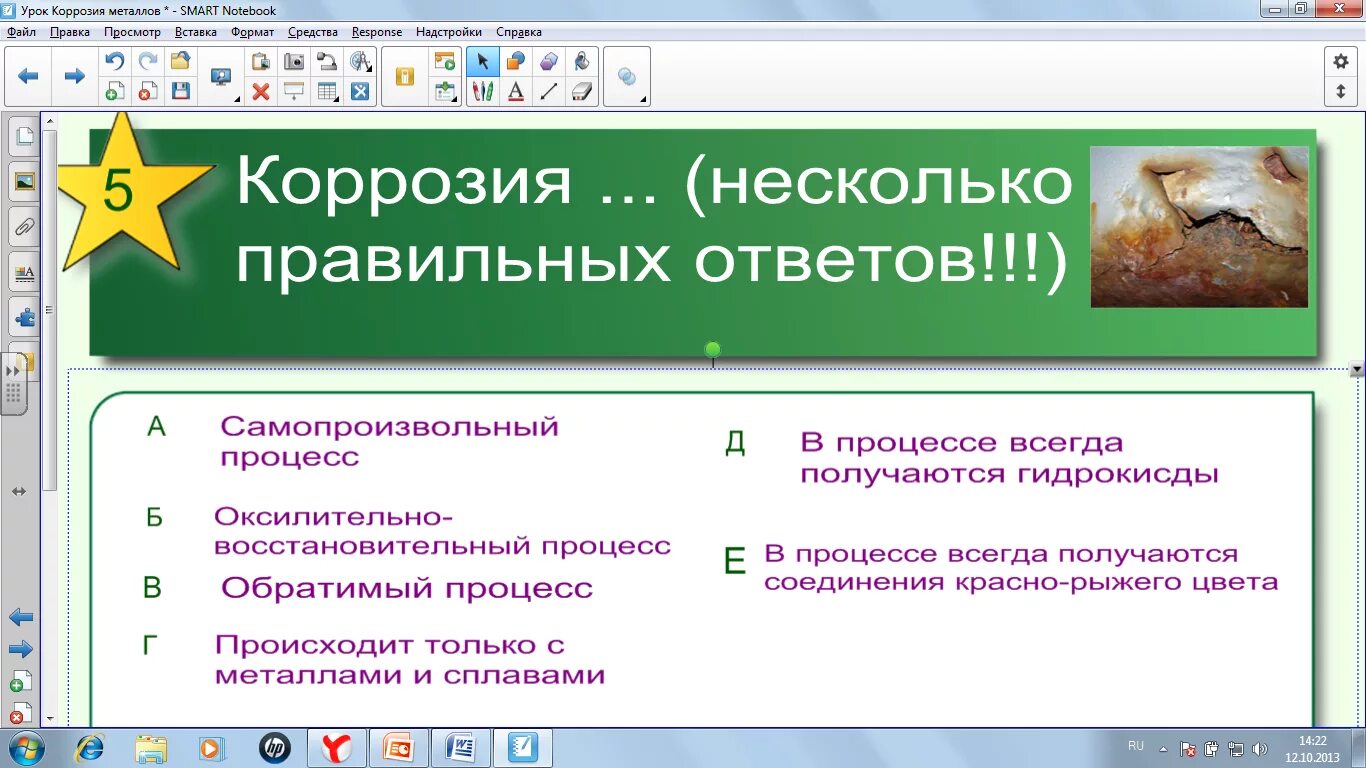Open the Файл menu
Viewport: 1366px width, 768px height.
[x=21, y=32]
